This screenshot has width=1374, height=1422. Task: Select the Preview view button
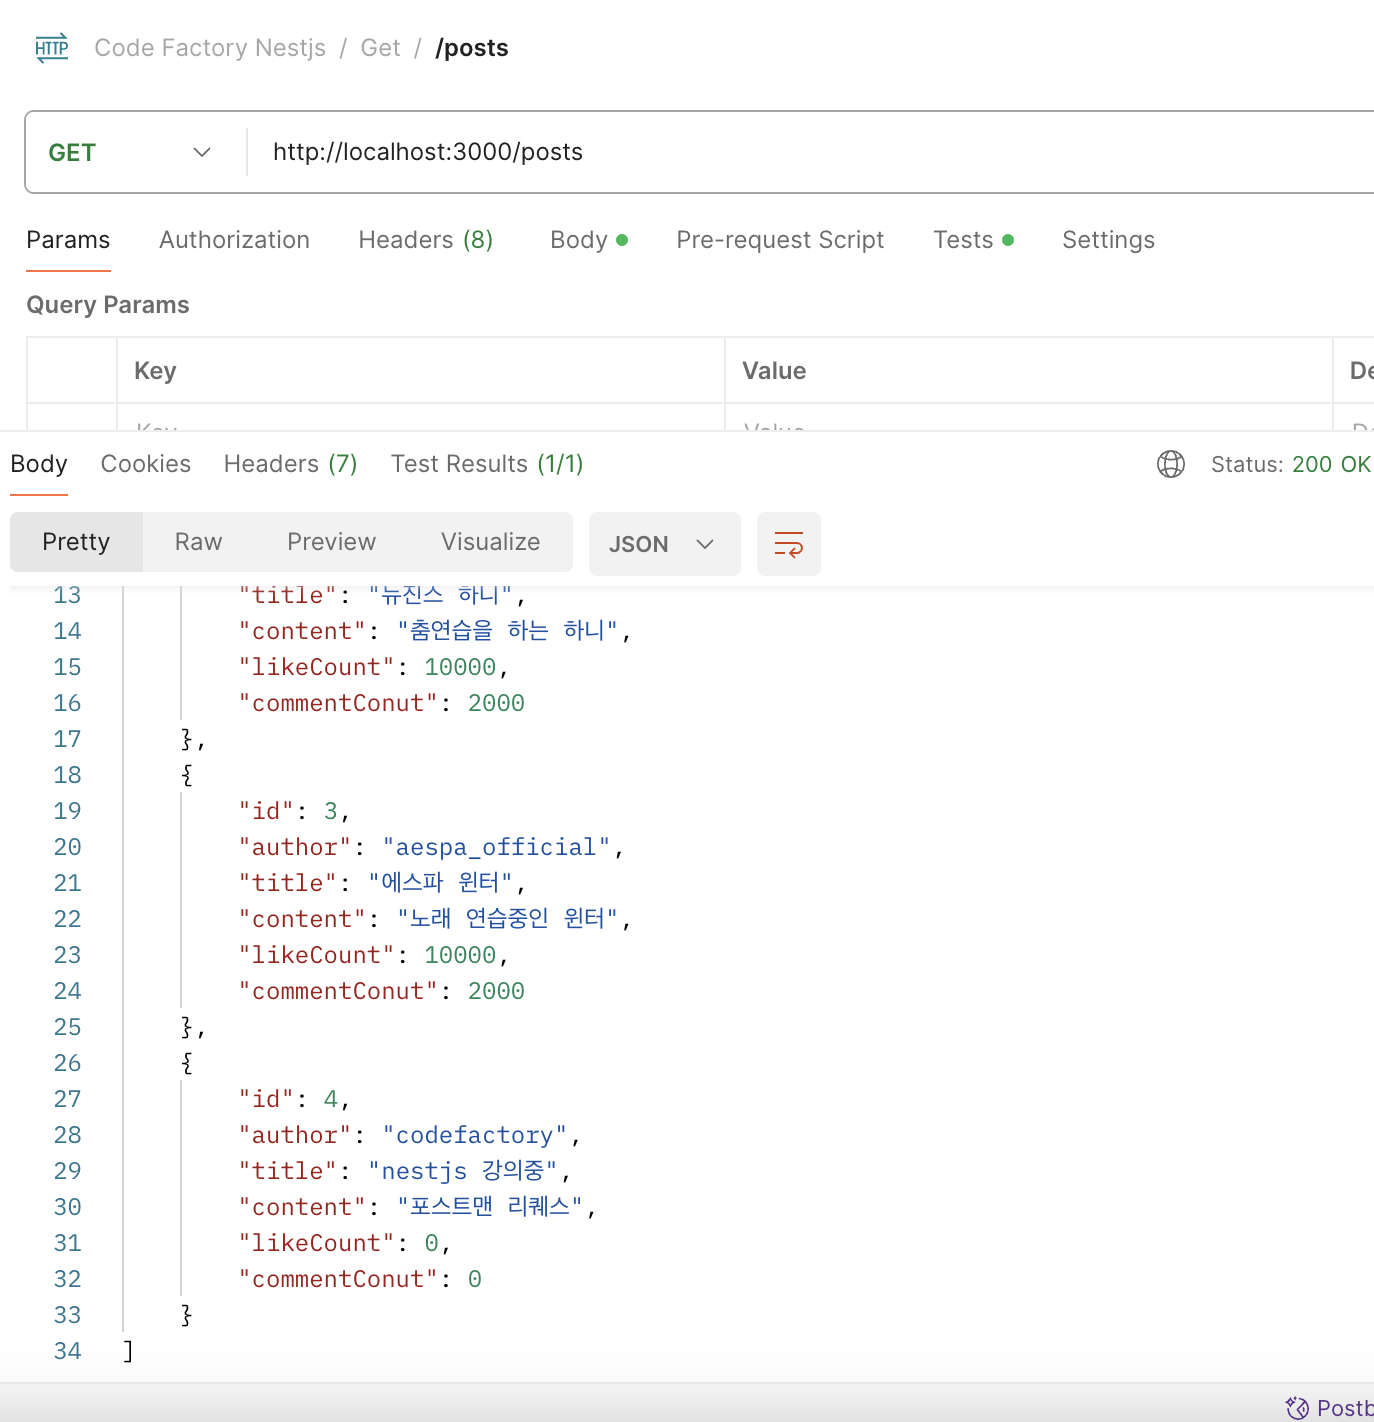coord(331,542)
